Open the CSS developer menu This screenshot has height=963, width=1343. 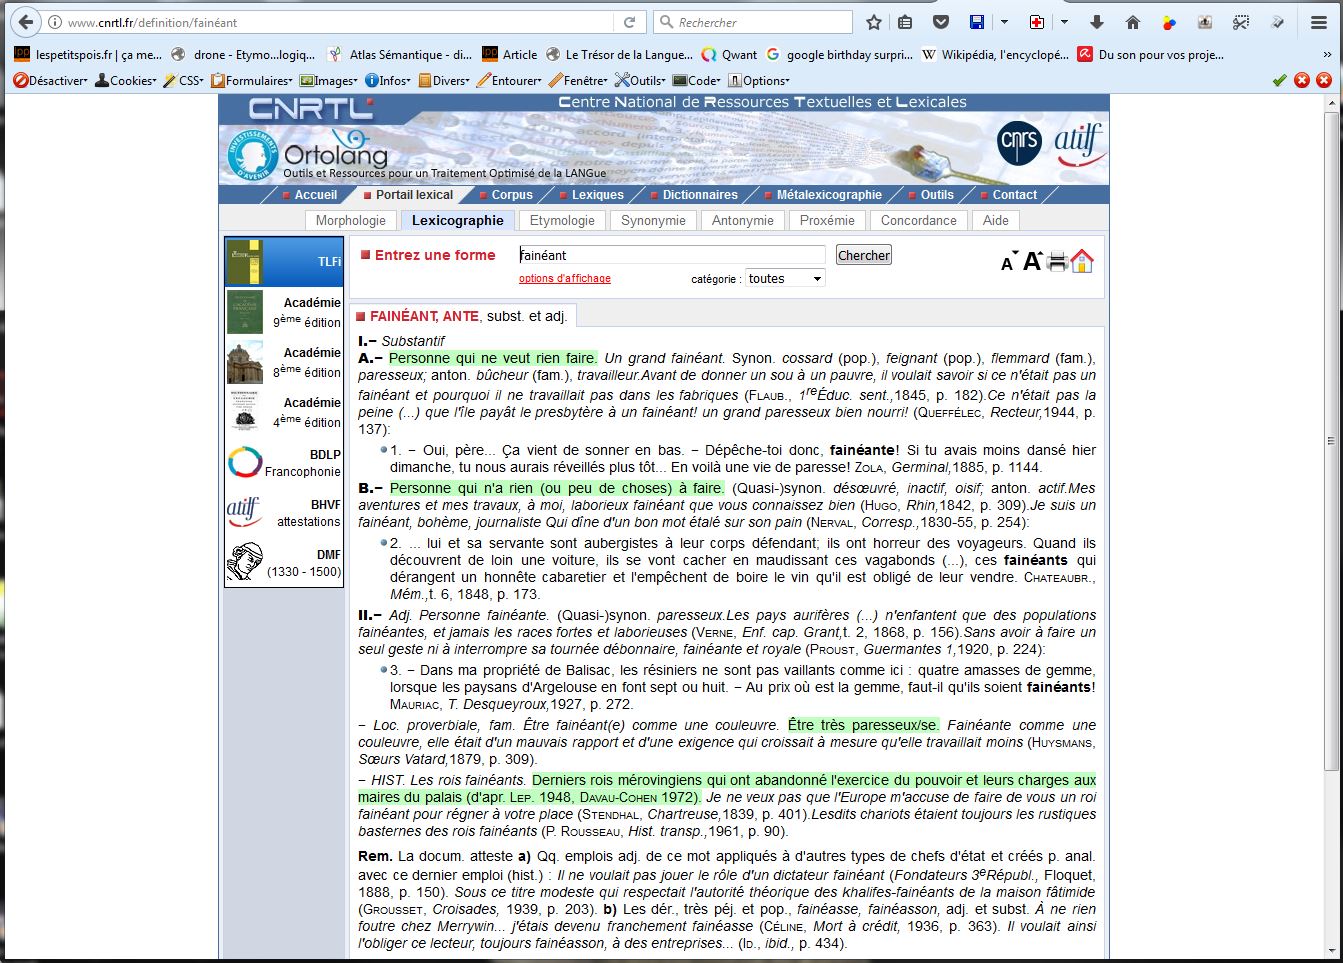coord(184,80)
